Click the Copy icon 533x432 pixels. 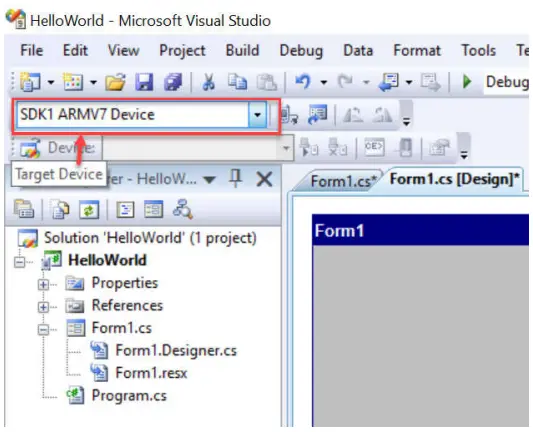(237, 82)
